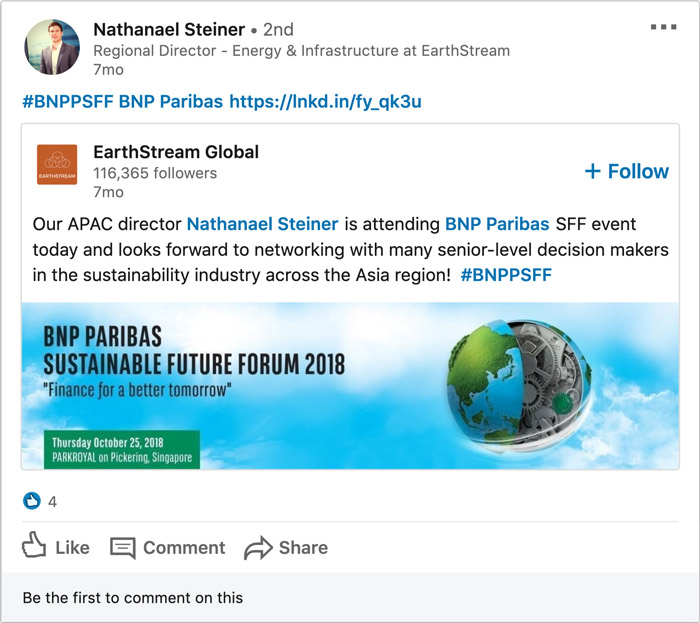Open Nathanael Steiner's profile photo
The width and height of the screenshot is (700, 623).
(52, 47)
